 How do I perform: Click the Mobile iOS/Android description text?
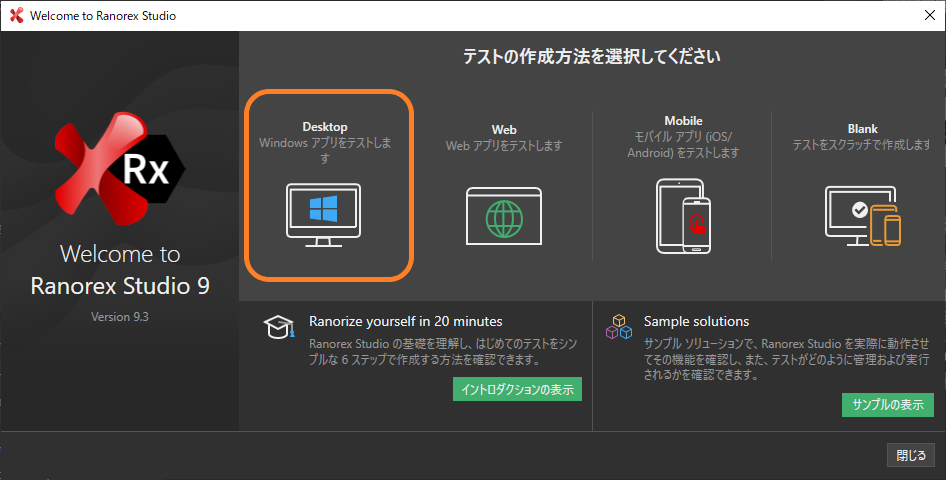click(683, 145)
